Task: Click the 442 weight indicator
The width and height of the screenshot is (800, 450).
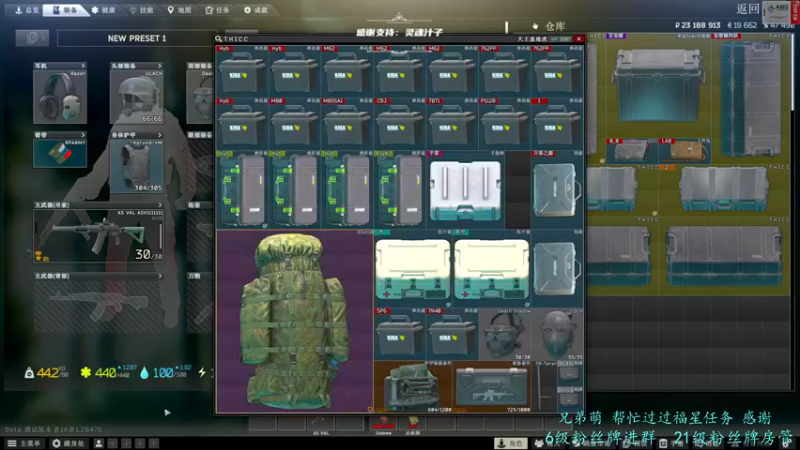Action: pos(46,373)
